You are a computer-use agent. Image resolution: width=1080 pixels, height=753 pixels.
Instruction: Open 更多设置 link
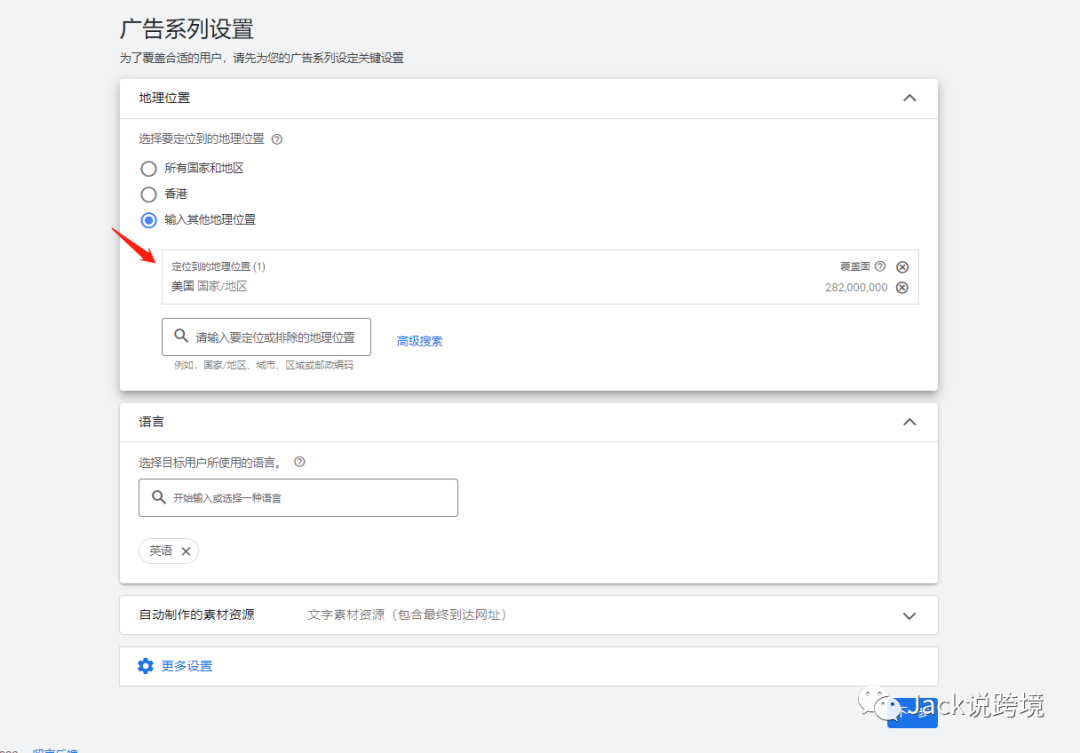click(x=187, y=666)
